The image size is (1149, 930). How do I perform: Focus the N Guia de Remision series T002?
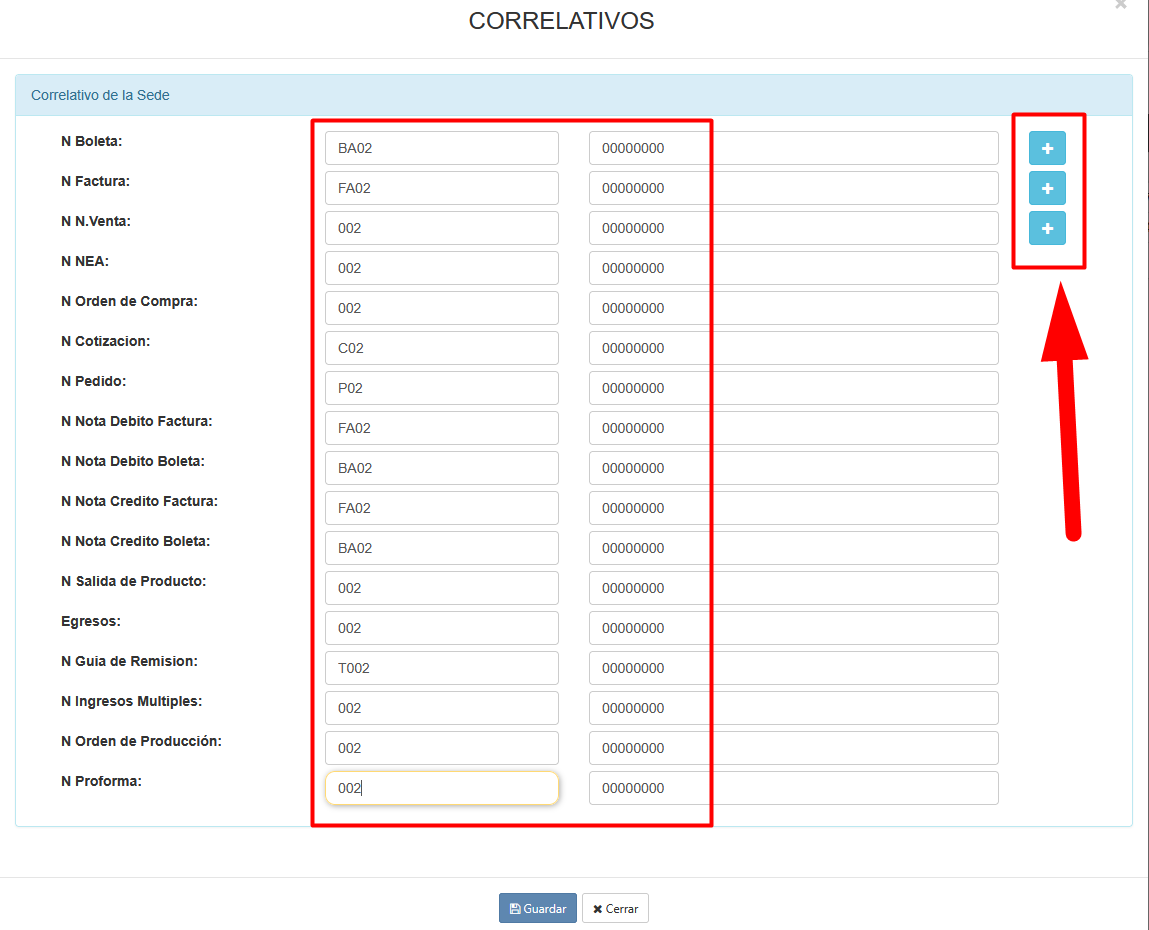point(441,668)
